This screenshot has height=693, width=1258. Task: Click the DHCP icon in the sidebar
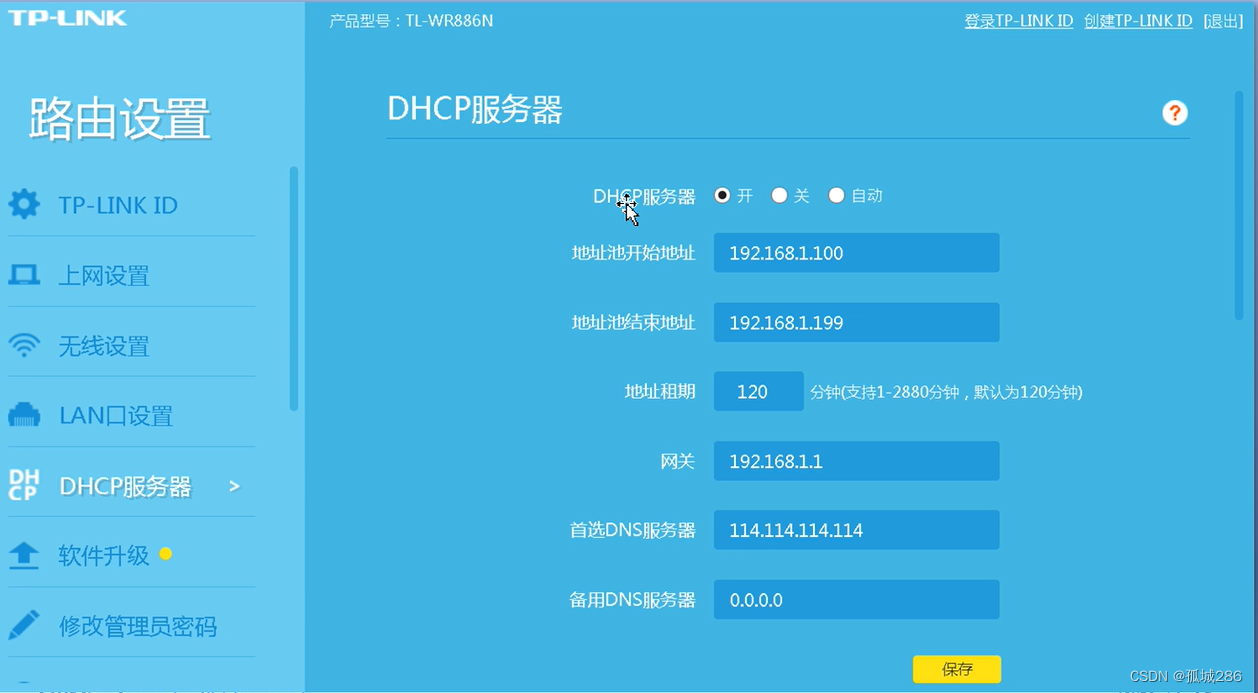point(24,485)
